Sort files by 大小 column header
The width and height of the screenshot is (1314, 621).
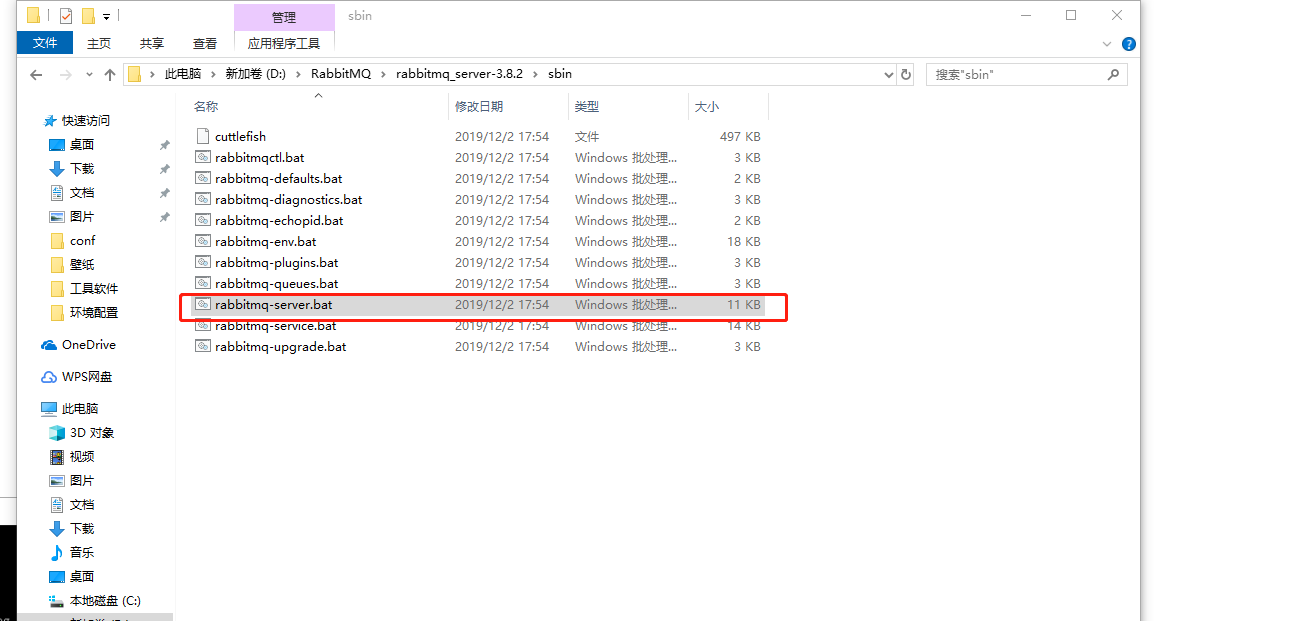(707, 106)
